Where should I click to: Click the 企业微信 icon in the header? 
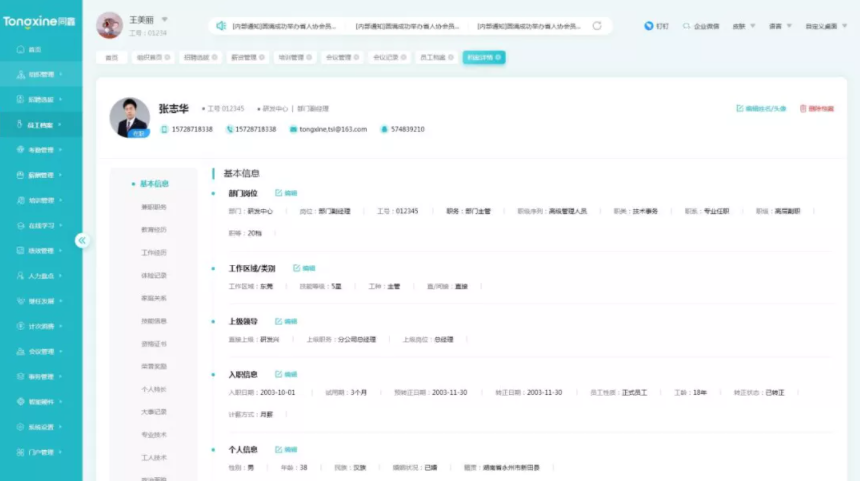687,26
